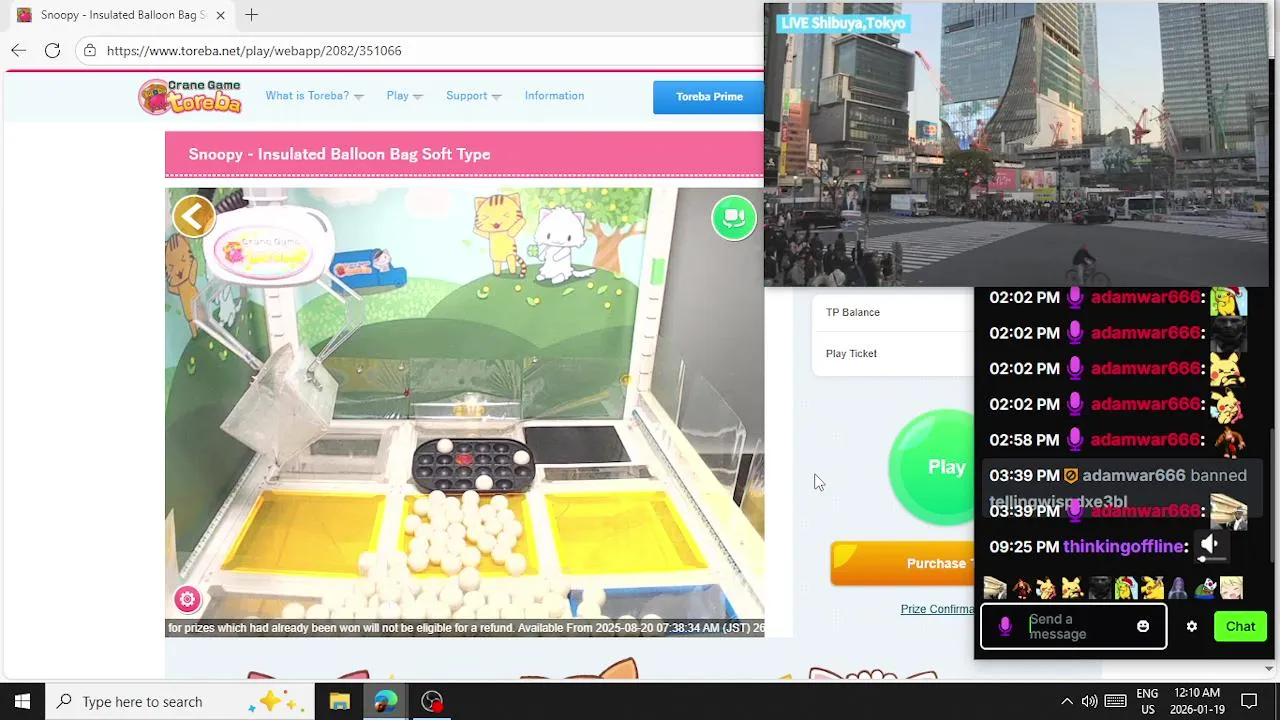Viewport: 1280px width, 720px height.
Task: Click the speaker emote in thinkingoffline's message
Action: pos(1210,545)
